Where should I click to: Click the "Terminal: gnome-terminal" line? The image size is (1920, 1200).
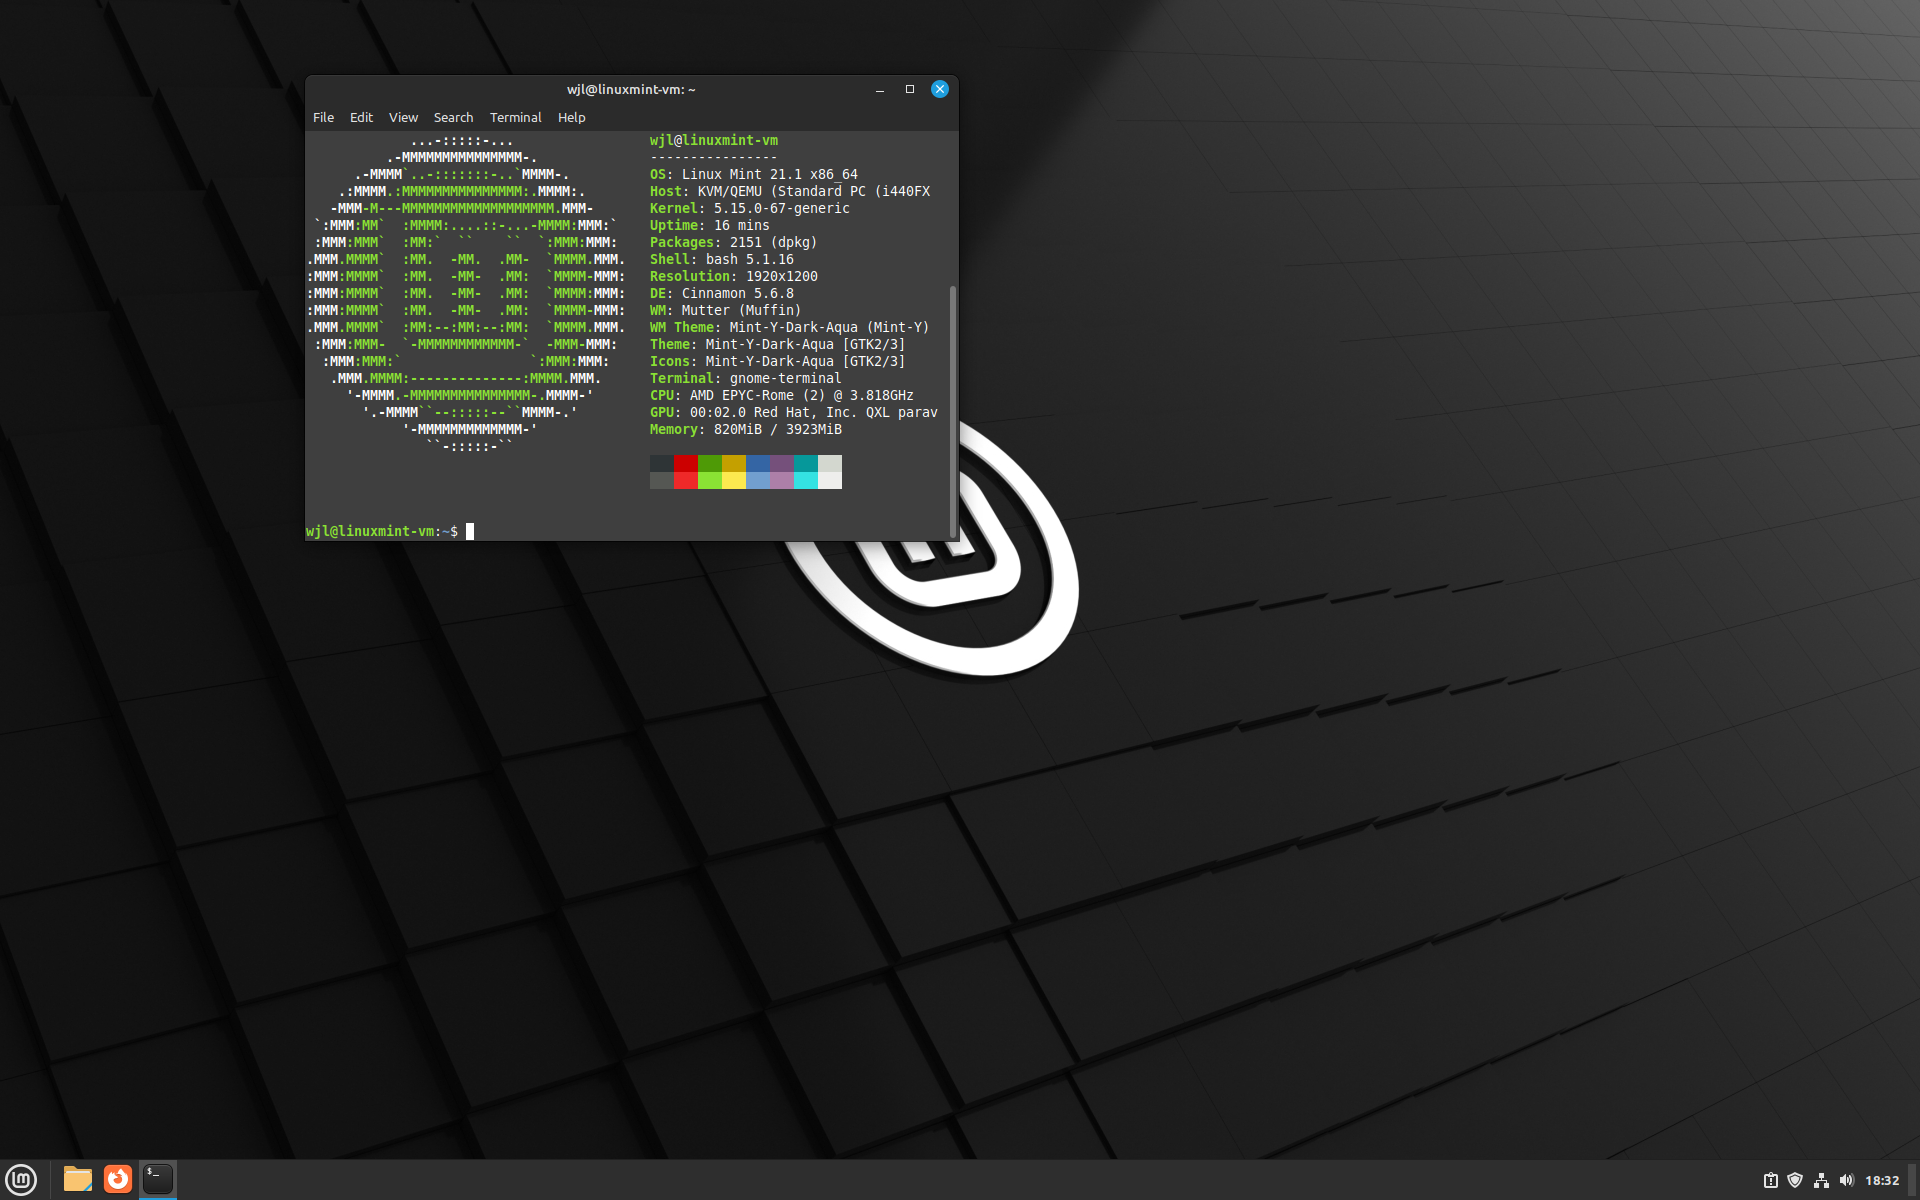pyautogui.click(x=746, y=378)
